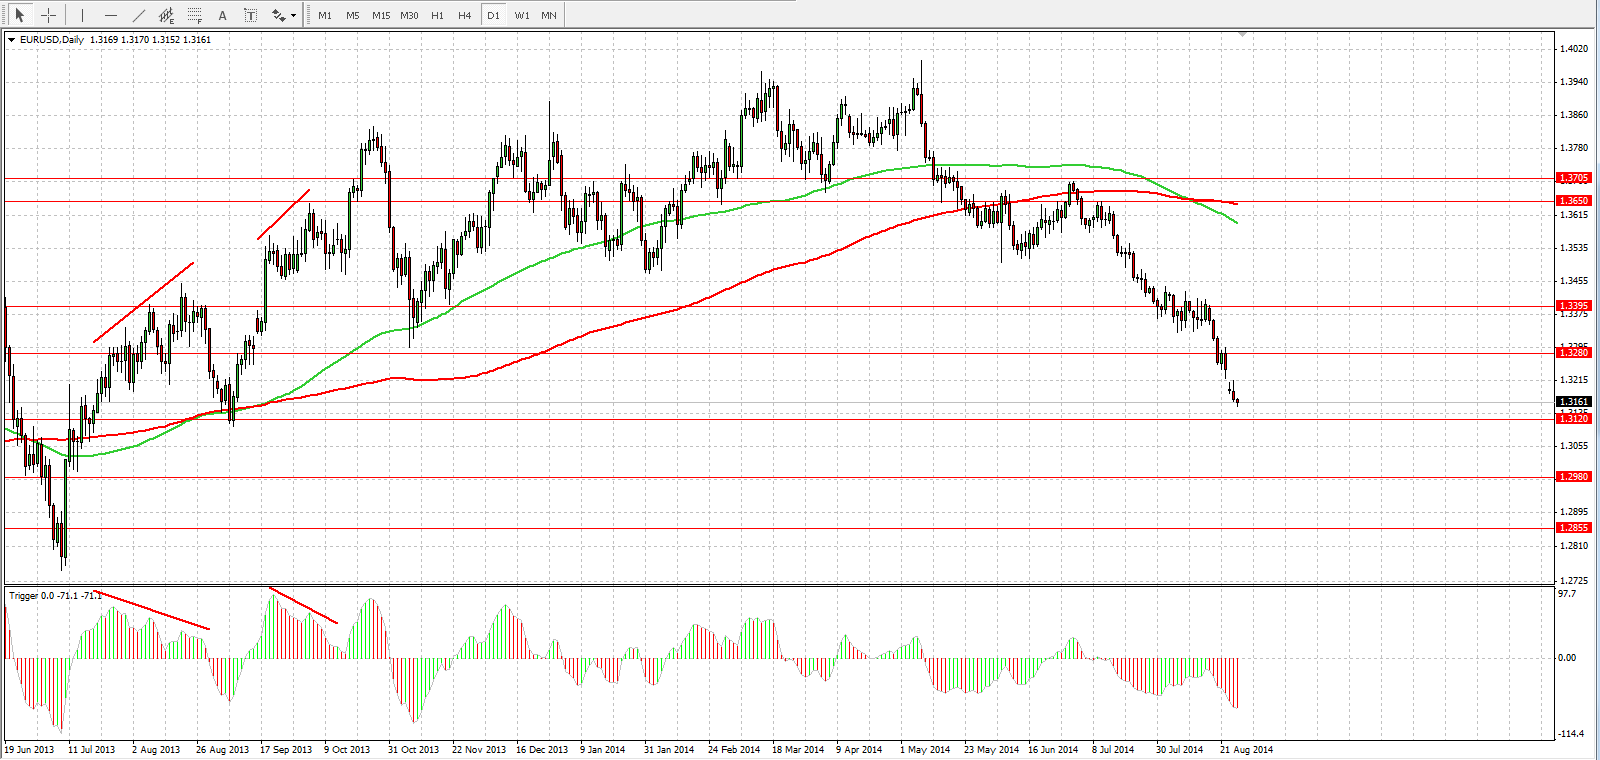Click the 21 Aug 2014 date label
This screenshot has width=1600, height=760.
pos(1246,749)
